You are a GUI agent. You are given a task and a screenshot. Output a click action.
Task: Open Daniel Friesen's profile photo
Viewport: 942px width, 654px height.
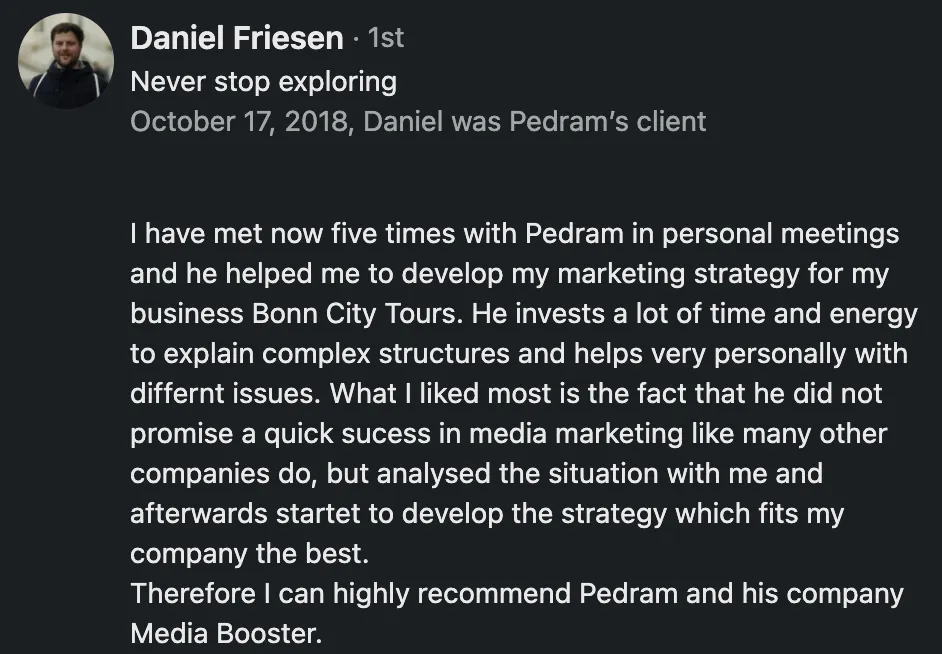pyautogui.click(x=66, y=61)
